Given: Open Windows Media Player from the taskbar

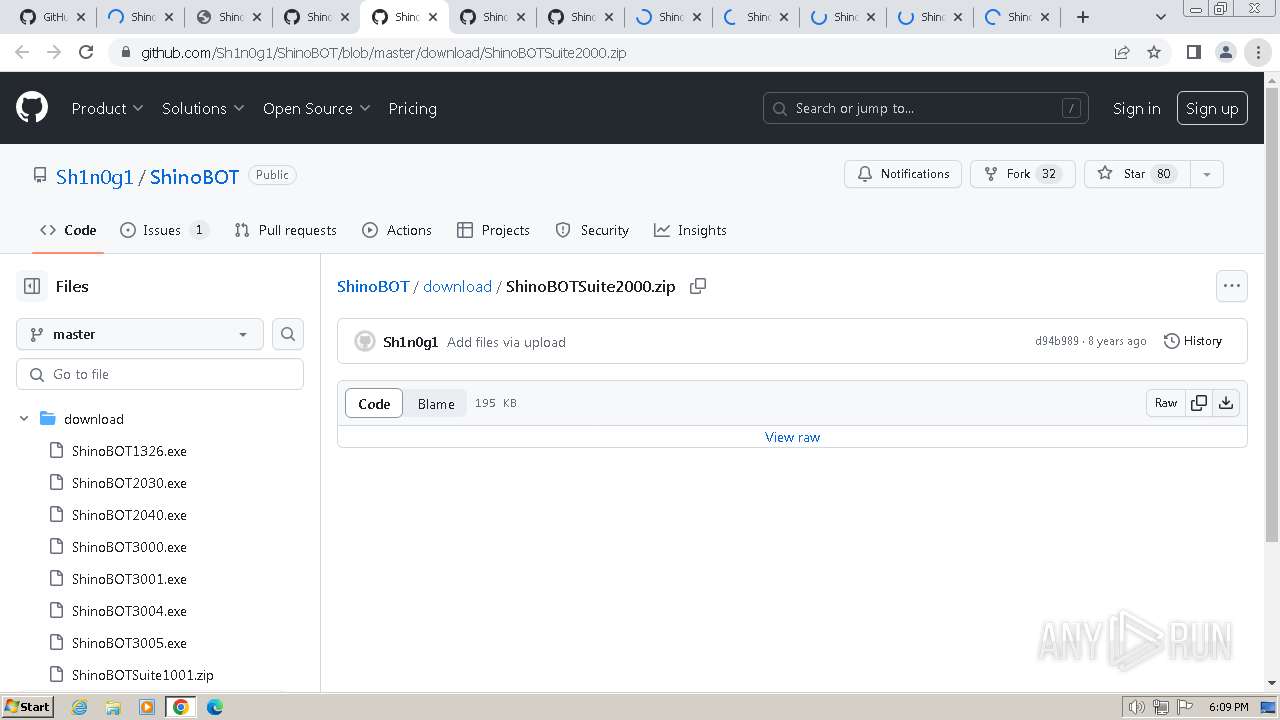Looking at the screenshot, I should pyautogui.click(x=147, y=707).
